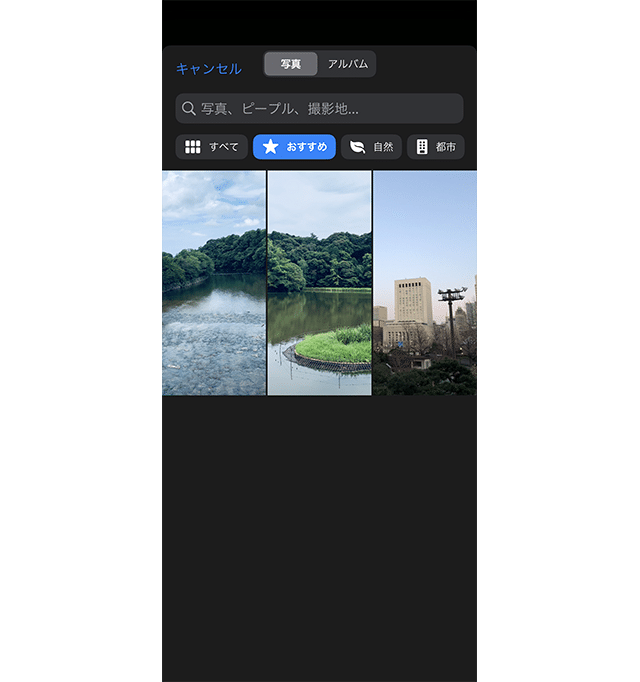The image size is (640, 682).
Task: Click the star icon for おすすめ
Action: 270,147
